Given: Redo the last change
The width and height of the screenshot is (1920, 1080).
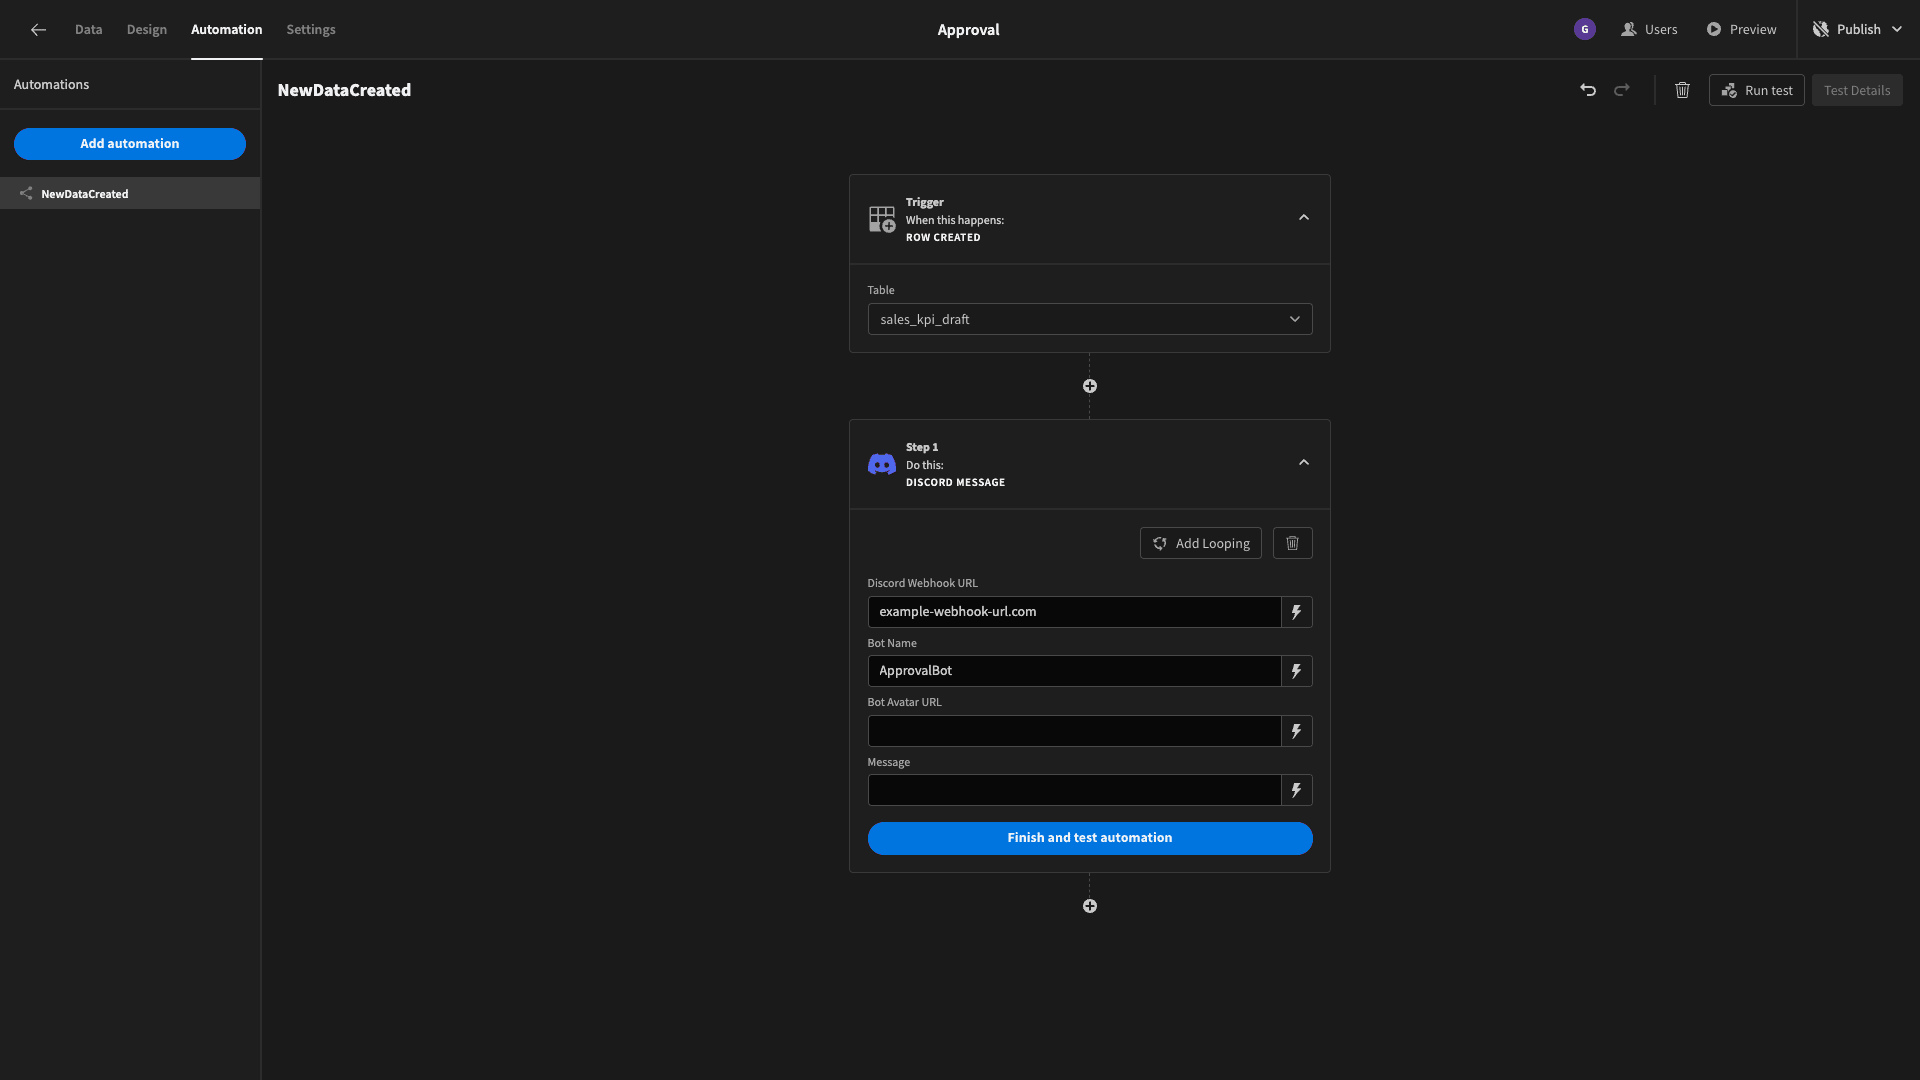Looking at the screenshot, I should pos(1622,90).
